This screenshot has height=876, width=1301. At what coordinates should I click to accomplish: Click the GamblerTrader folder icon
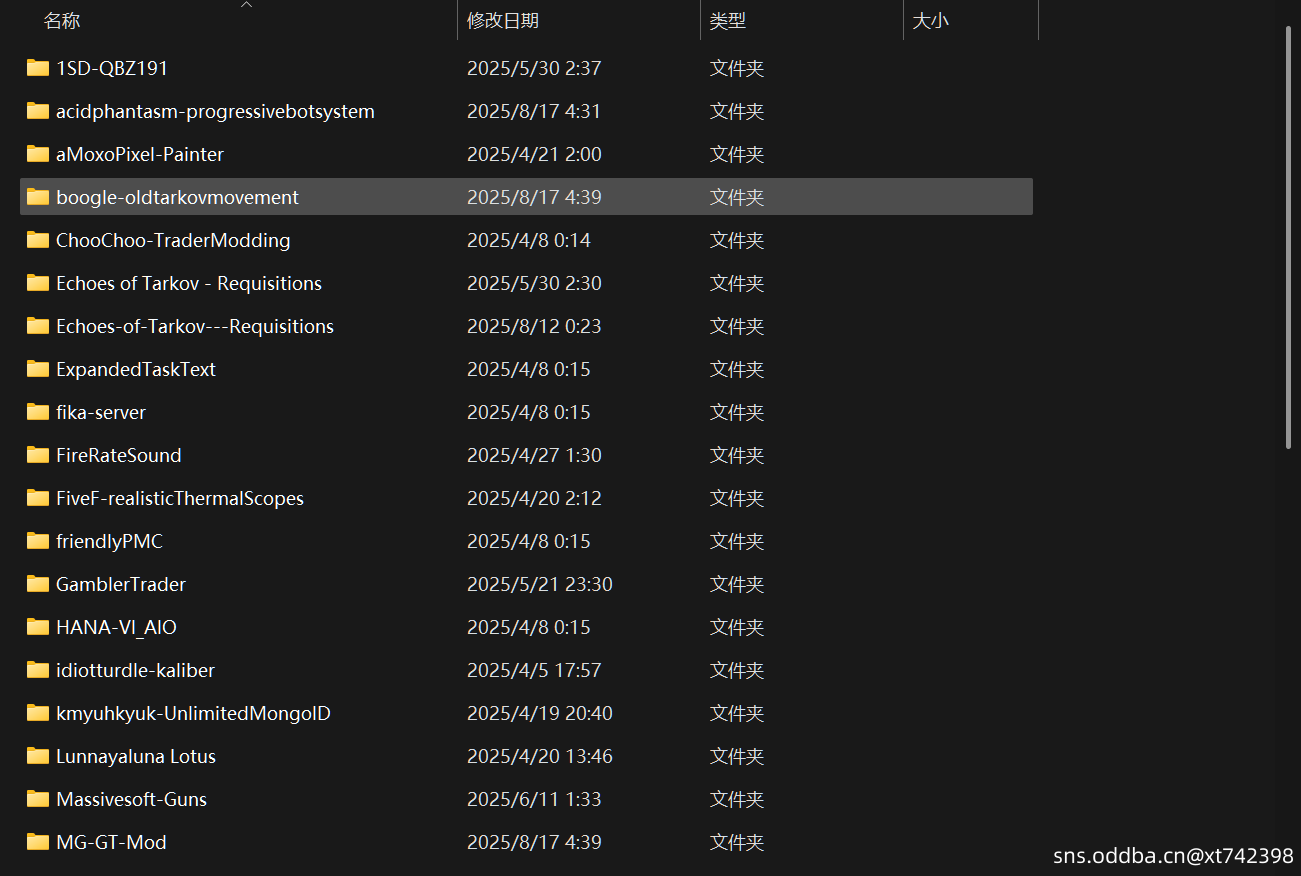click(x=38, y=584)
